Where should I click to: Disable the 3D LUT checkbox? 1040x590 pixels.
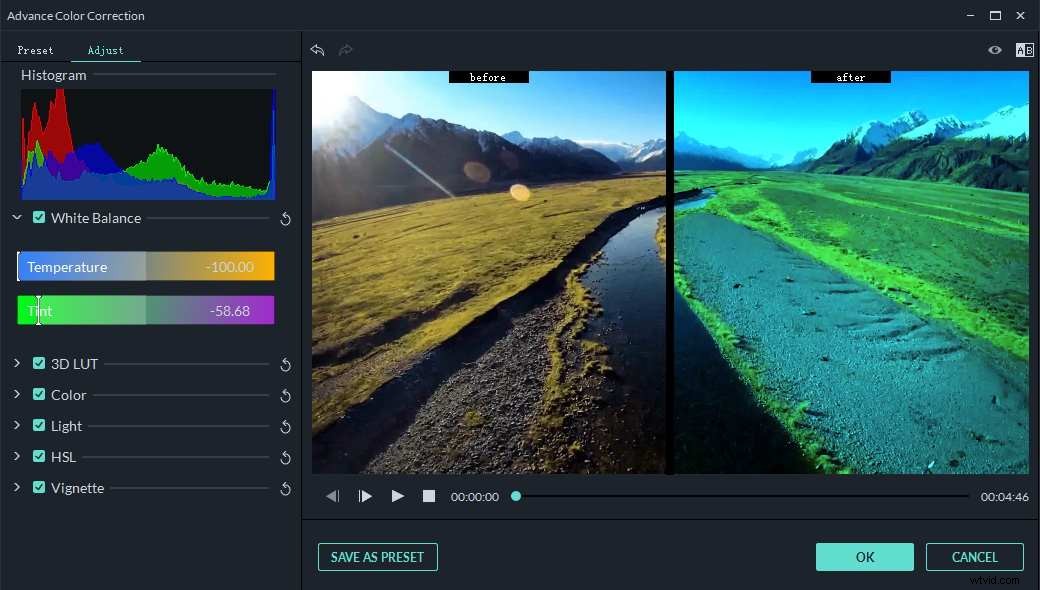pyautogui.click(x=39, y=364)
